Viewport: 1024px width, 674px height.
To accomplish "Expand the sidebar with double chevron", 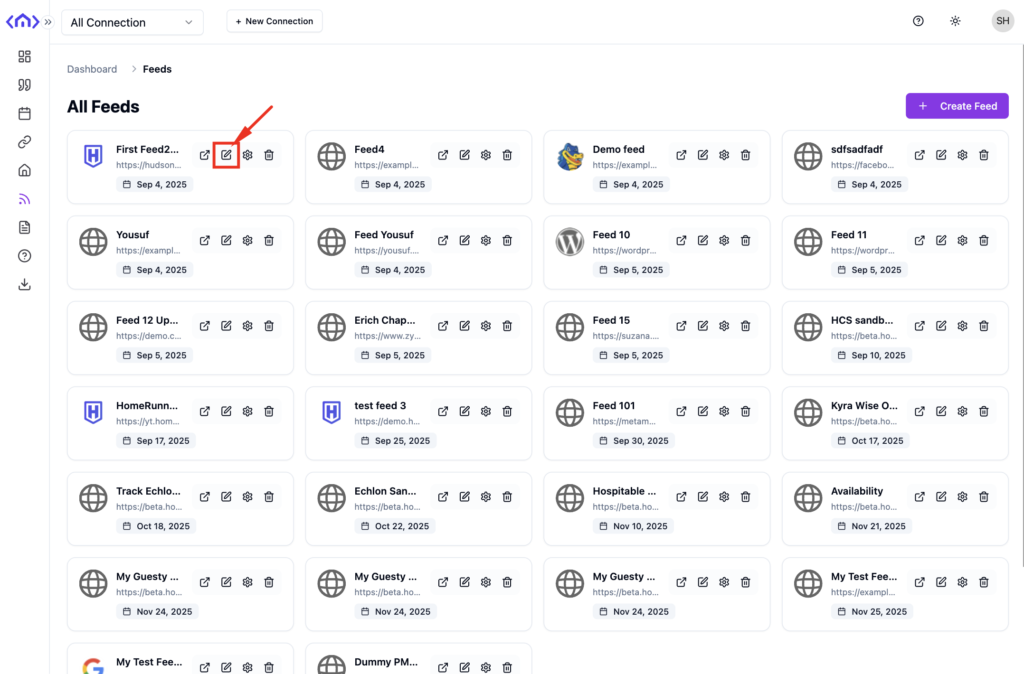I will [x=48, y=22].
